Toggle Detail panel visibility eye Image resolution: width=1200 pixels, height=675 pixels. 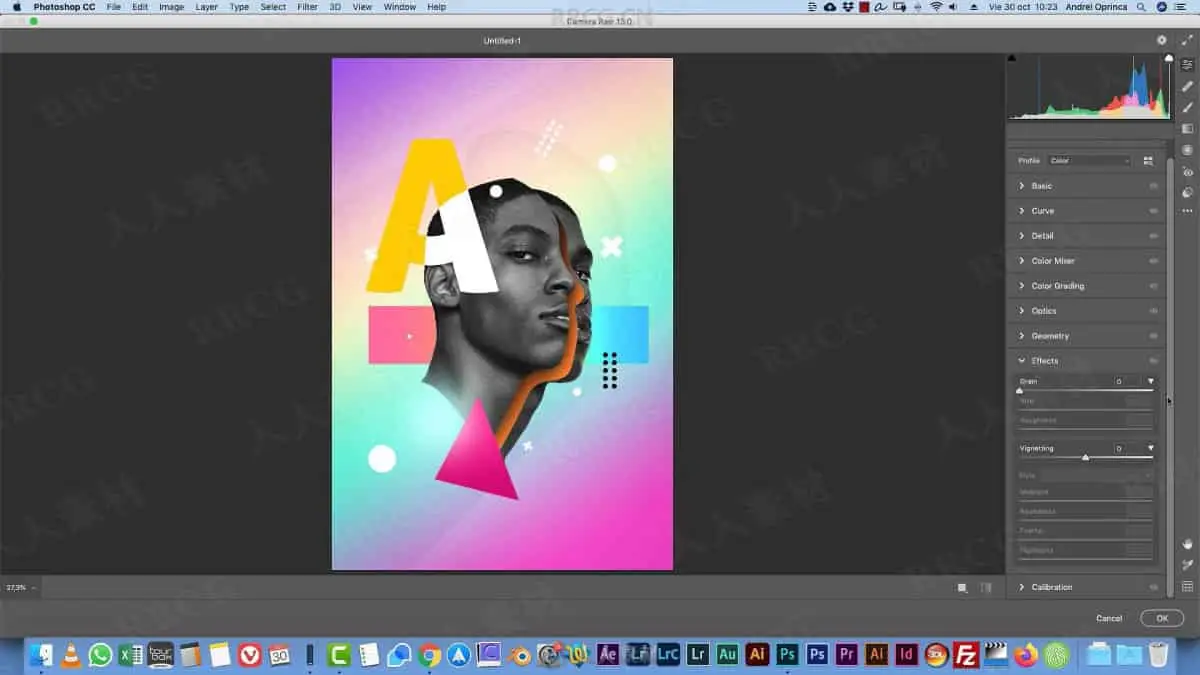pos(1153,236)
